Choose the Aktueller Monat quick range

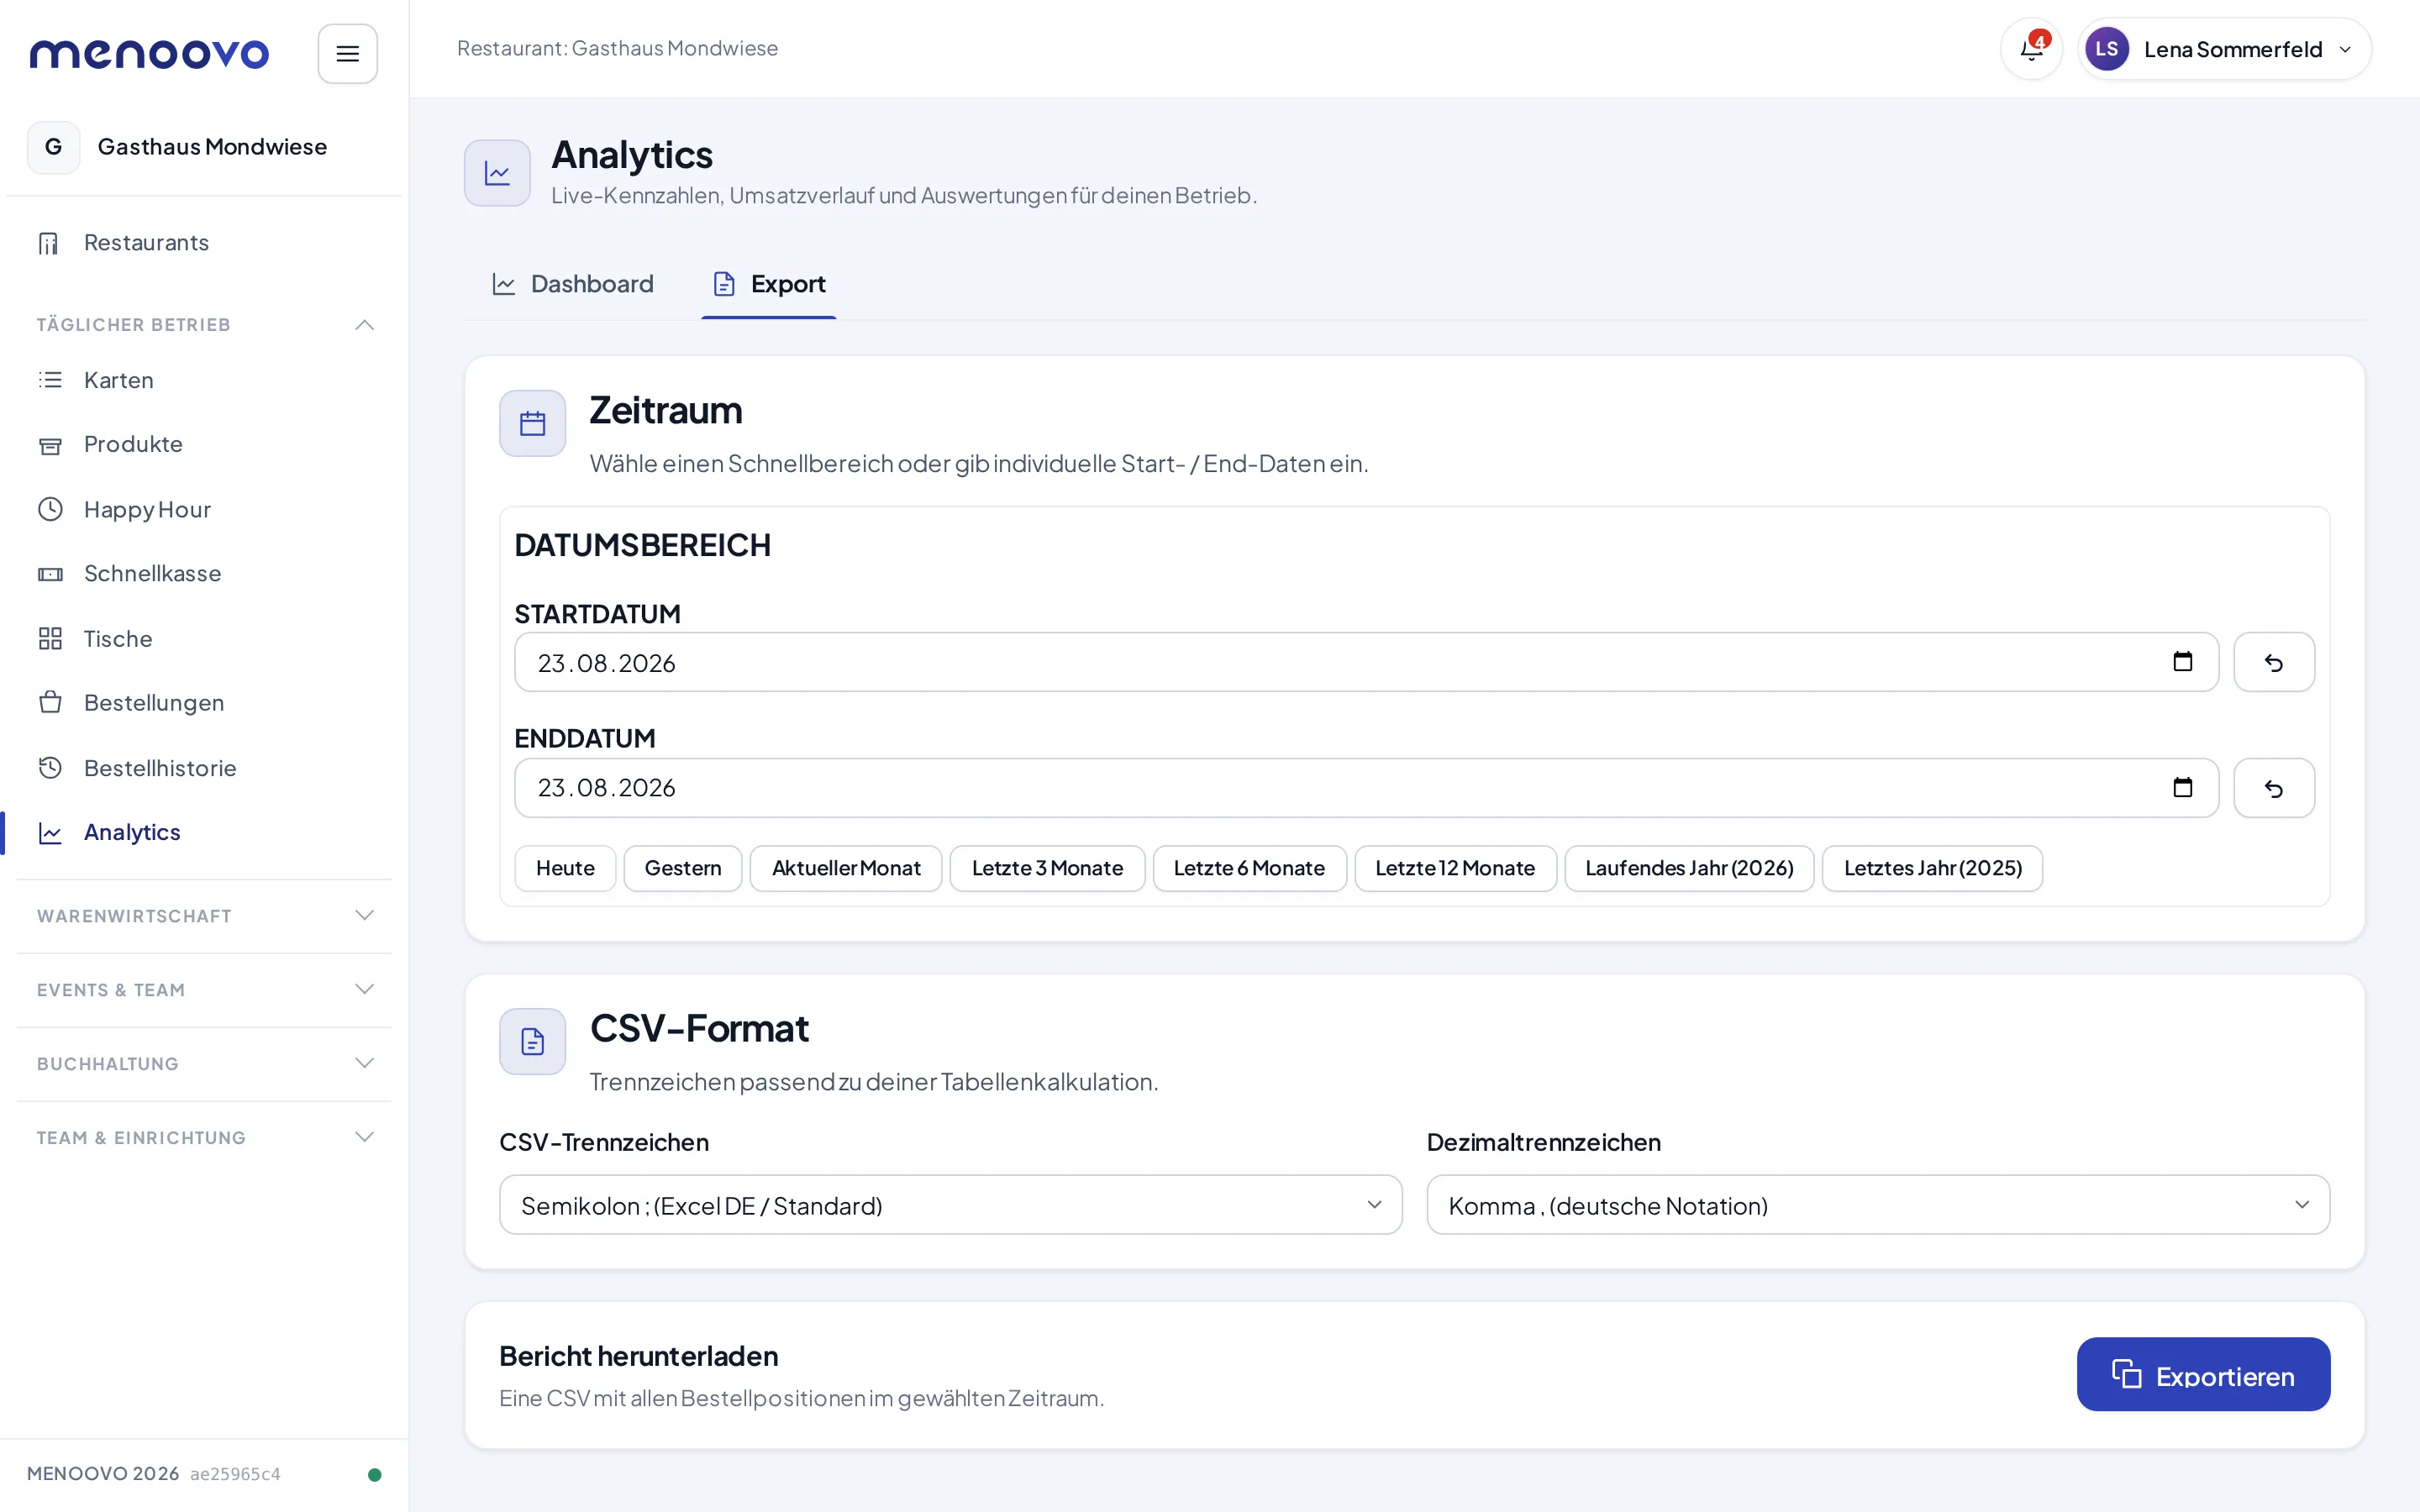point(846,868)
